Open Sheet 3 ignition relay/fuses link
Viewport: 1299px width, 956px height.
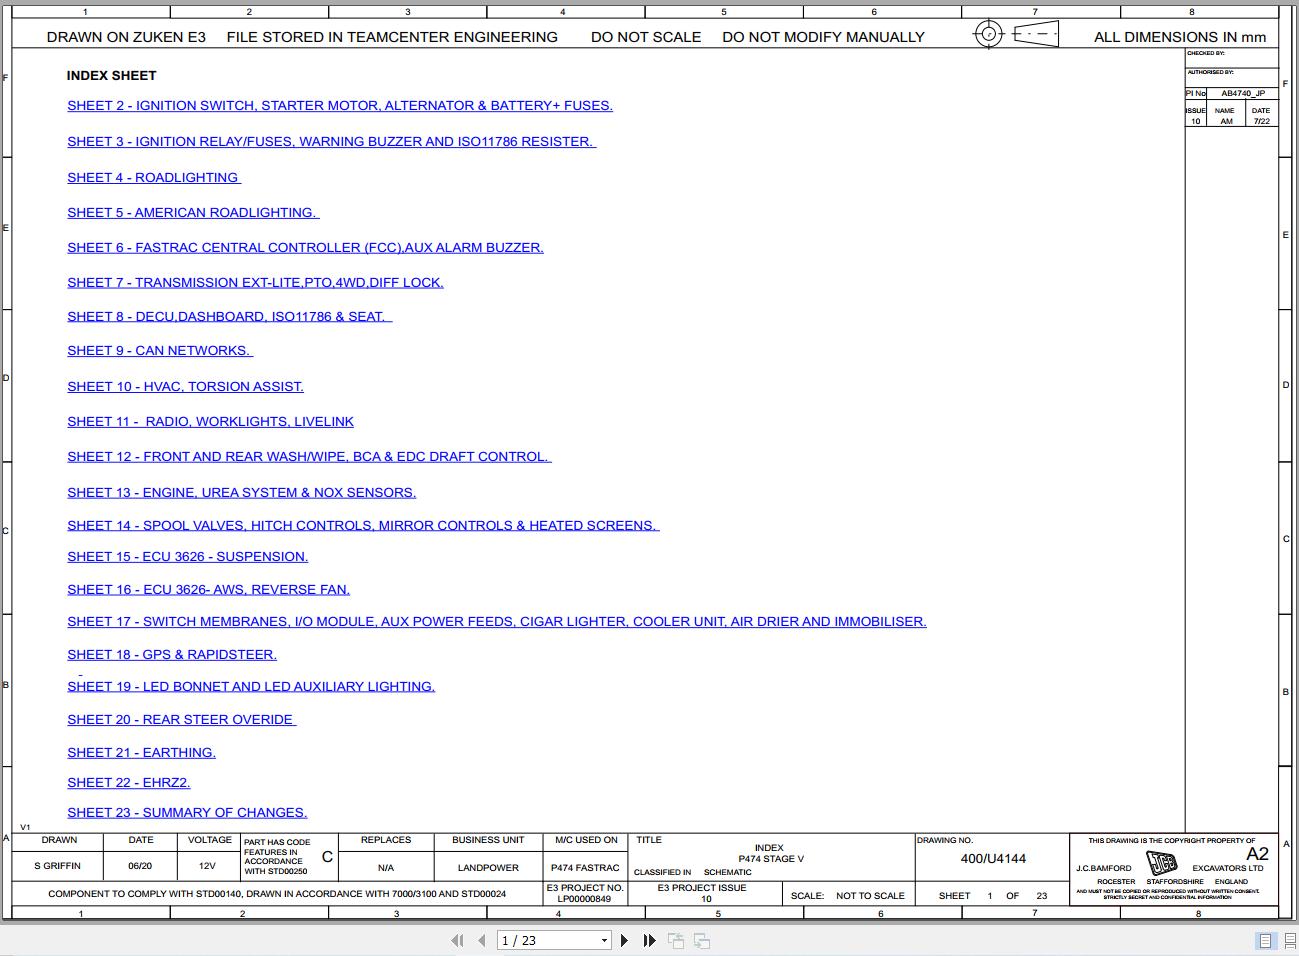331,142
